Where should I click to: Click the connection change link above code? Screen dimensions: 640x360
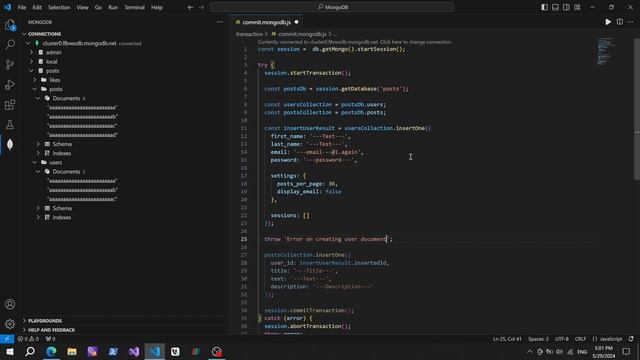(354, 42)
